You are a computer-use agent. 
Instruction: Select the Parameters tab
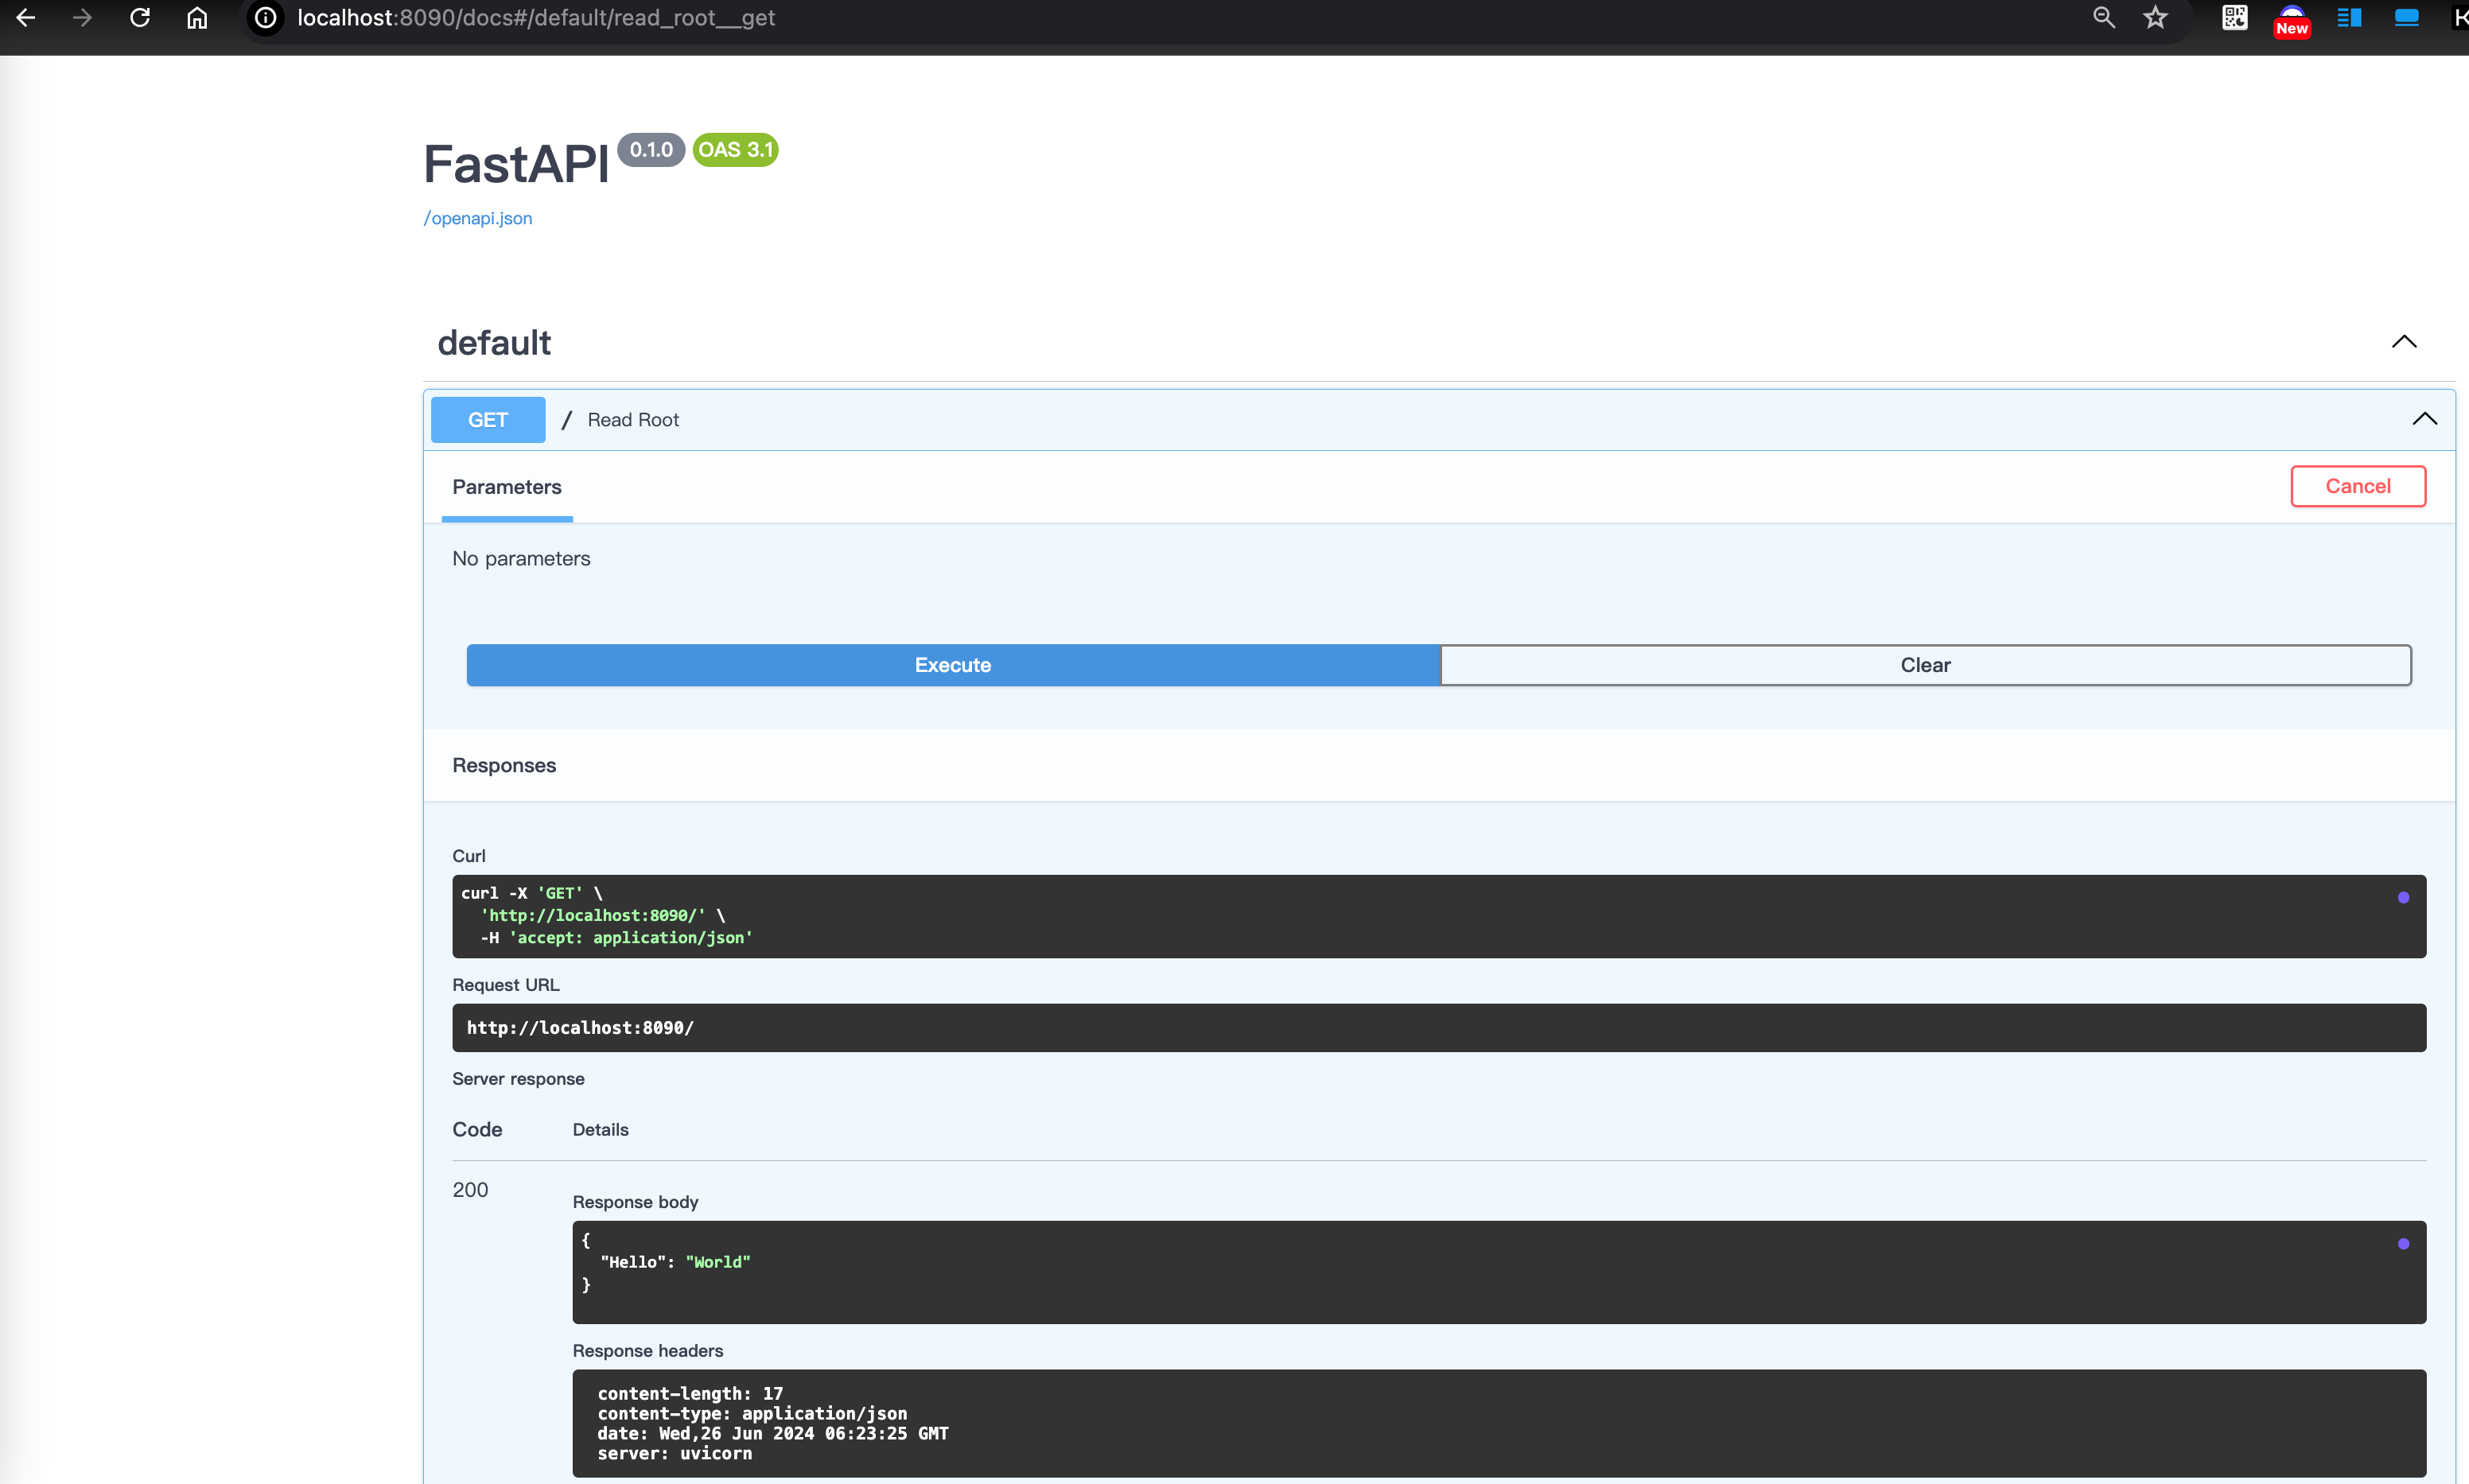point(507,487)
